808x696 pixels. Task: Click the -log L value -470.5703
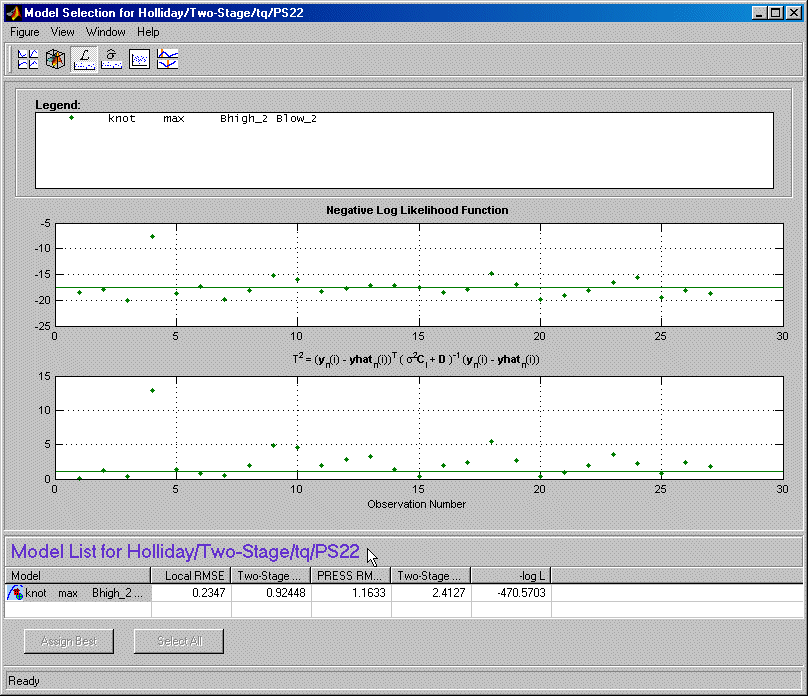521,593
